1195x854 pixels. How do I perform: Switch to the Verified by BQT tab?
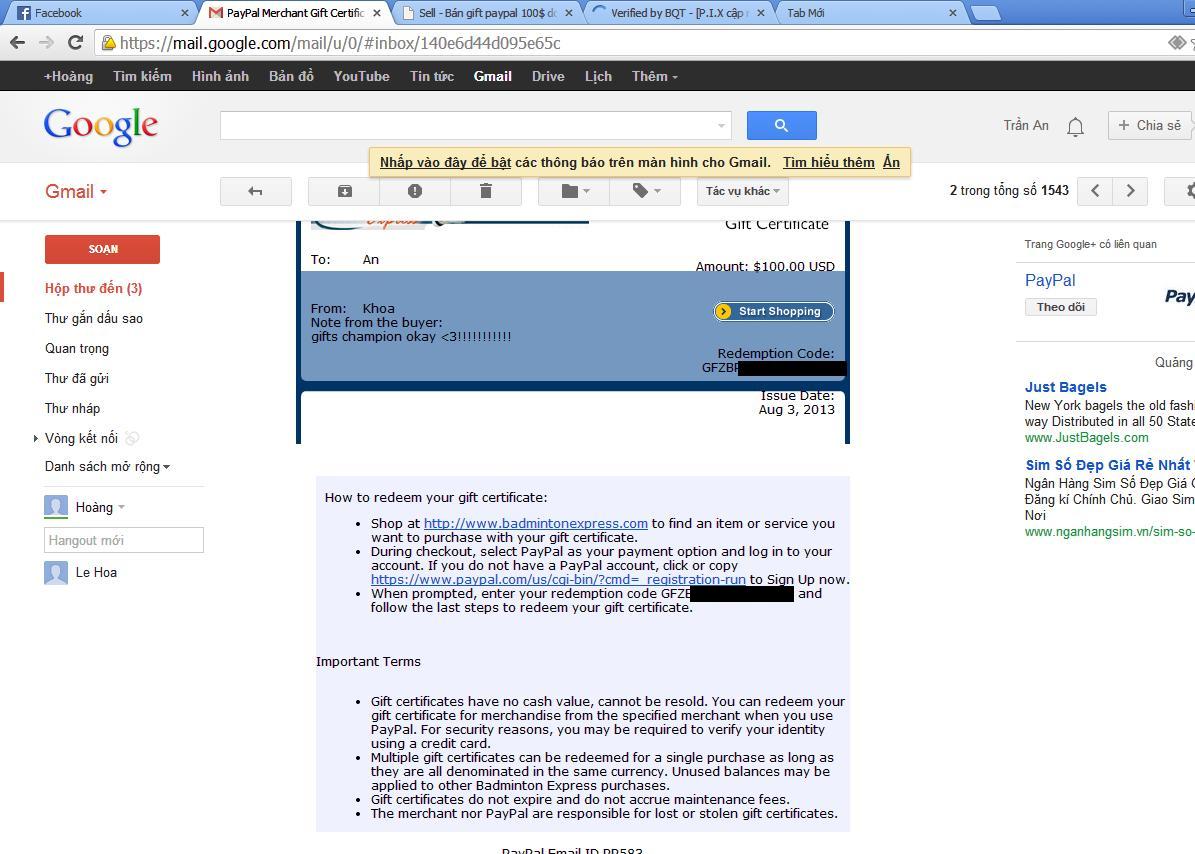(678, 13)
